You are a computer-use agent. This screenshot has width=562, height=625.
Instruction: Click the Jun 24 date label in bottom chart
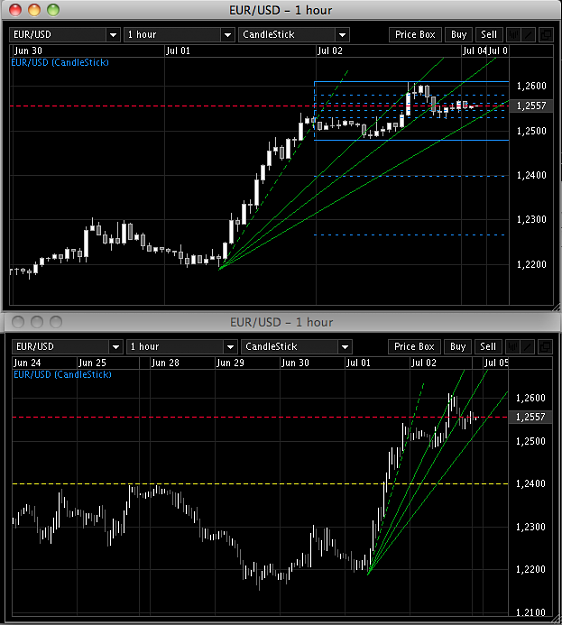(x=27, y=363)
